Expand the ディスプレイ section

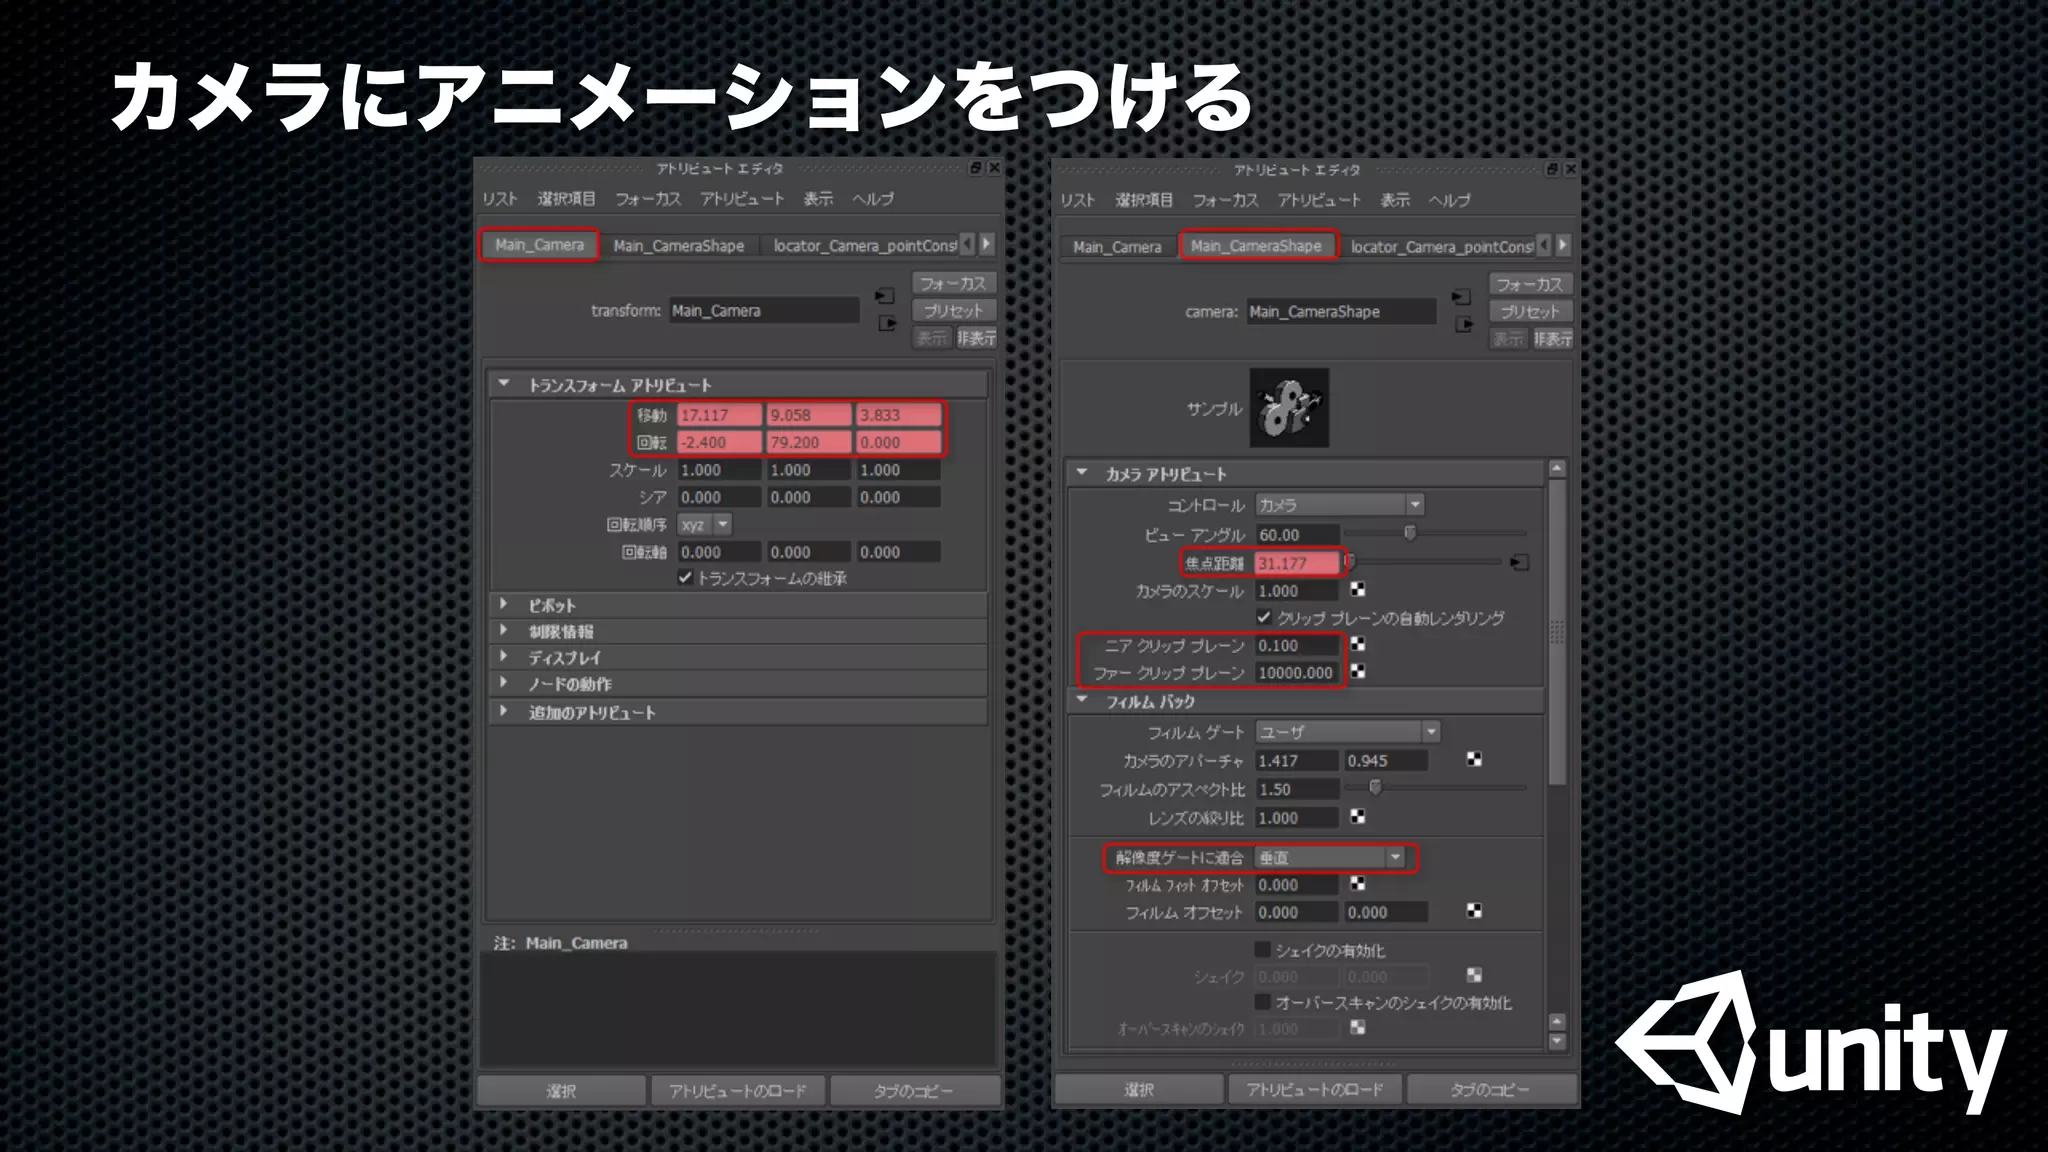(x=504, y=657)
